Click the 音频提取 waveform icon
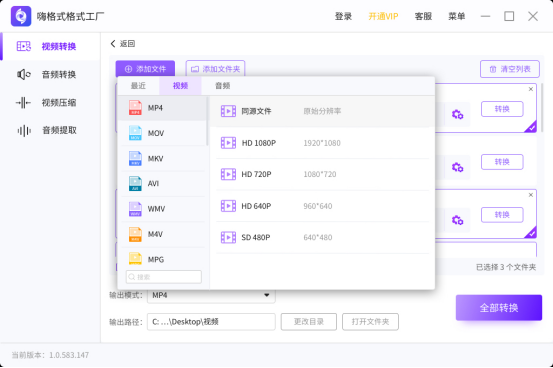 pos(24,131)
